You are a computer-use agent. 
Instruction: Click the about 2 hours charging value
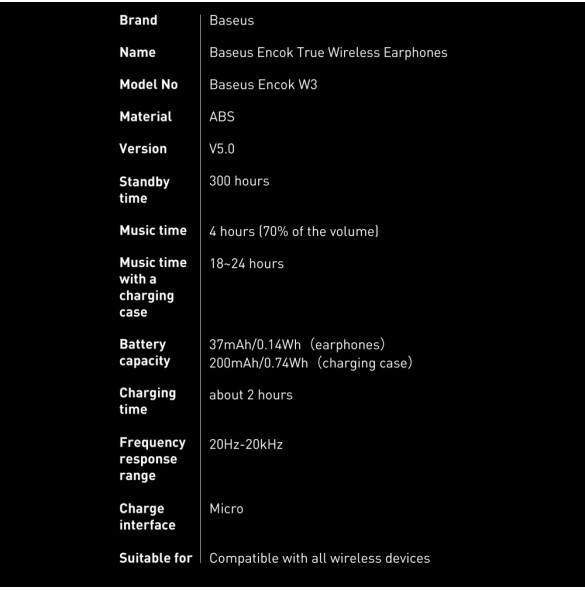[x=251, y=395]
